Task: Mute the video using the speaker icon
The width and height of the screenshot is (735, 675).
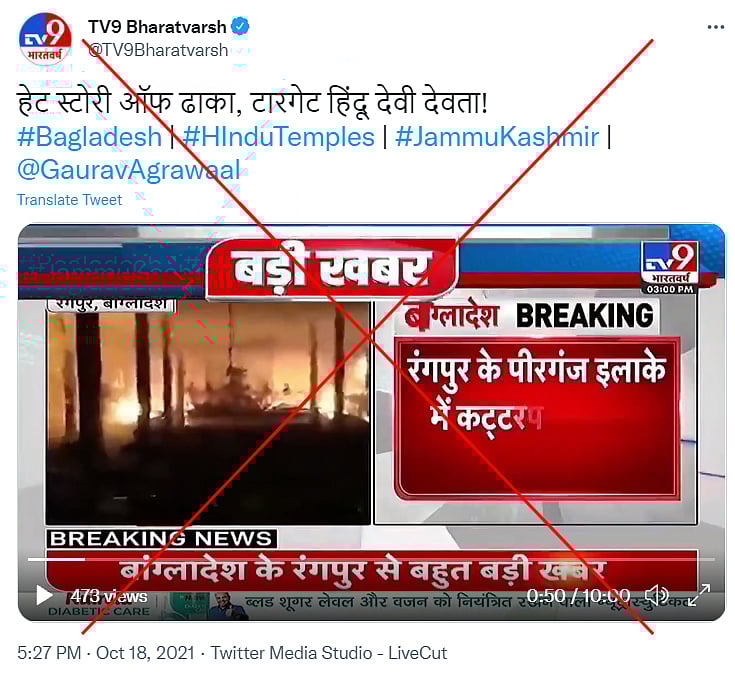Action: coord(656,595)
